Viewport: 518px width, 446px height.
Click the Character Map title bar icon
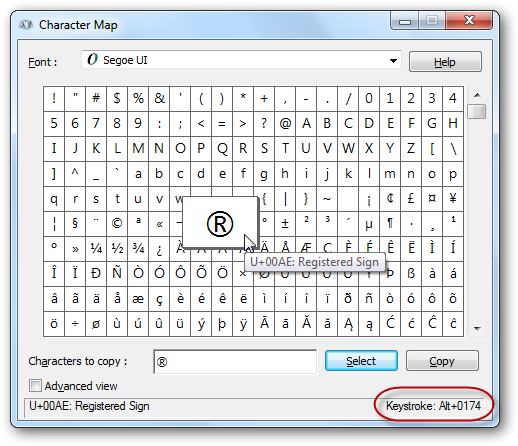click(26, 25)
